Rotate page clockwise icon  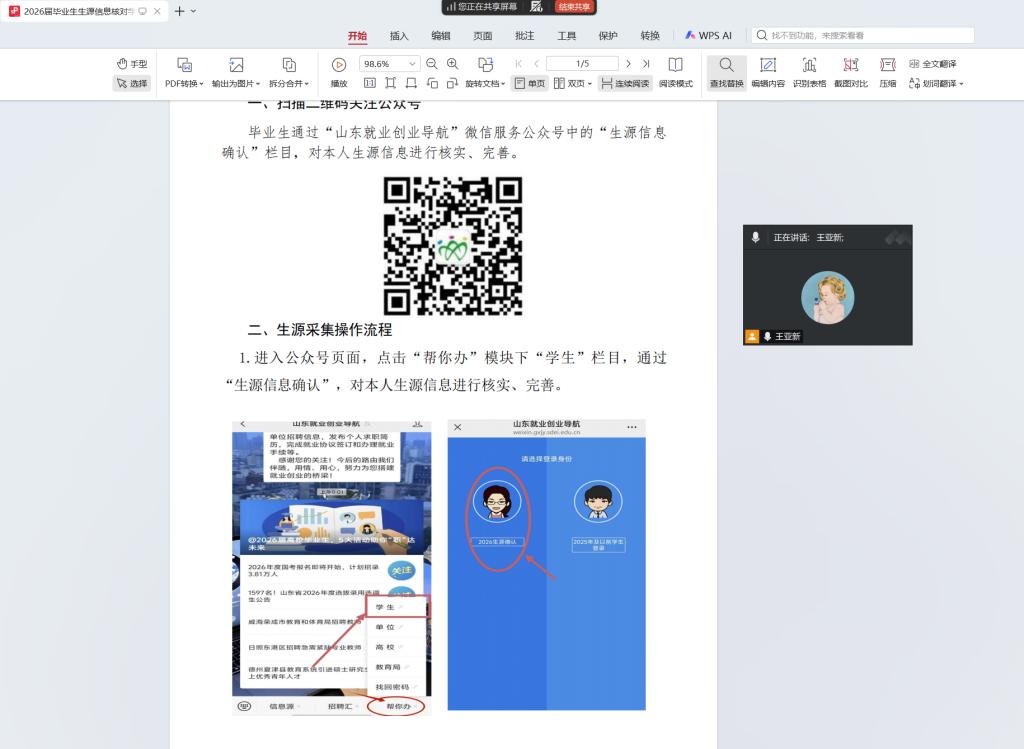point(453,83)
